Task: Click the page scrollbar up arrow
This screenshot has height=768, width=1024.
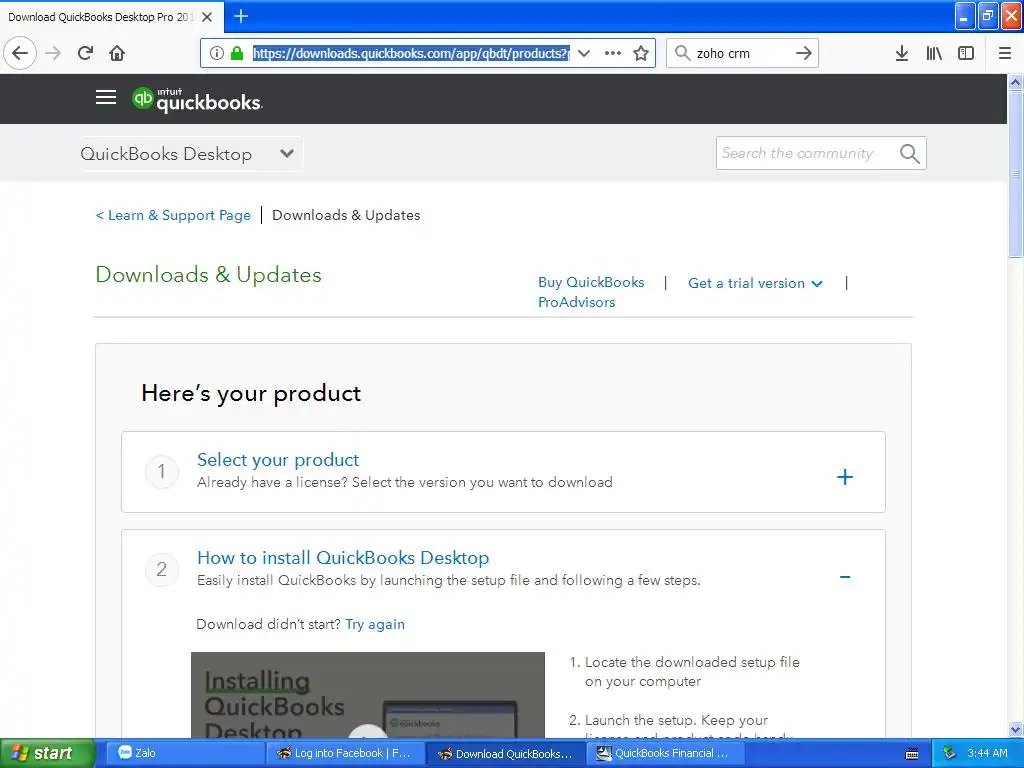Action: click(1016, 82)
